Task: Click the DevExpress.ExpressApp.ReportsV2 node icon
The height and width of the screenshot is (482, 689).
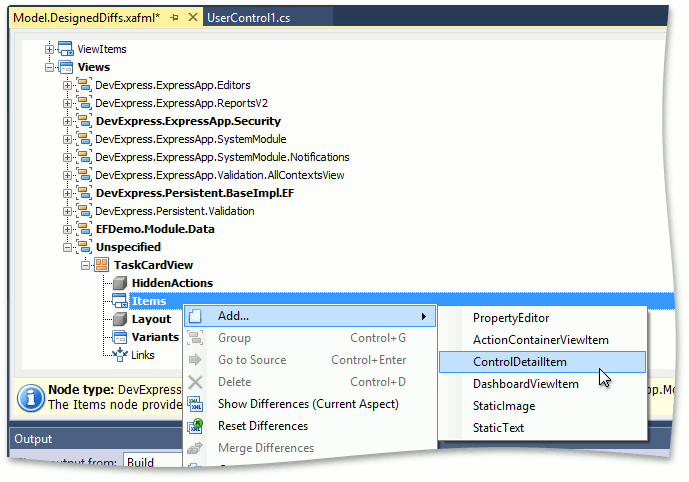Action: pyautogui.click(x=83, y=103)
